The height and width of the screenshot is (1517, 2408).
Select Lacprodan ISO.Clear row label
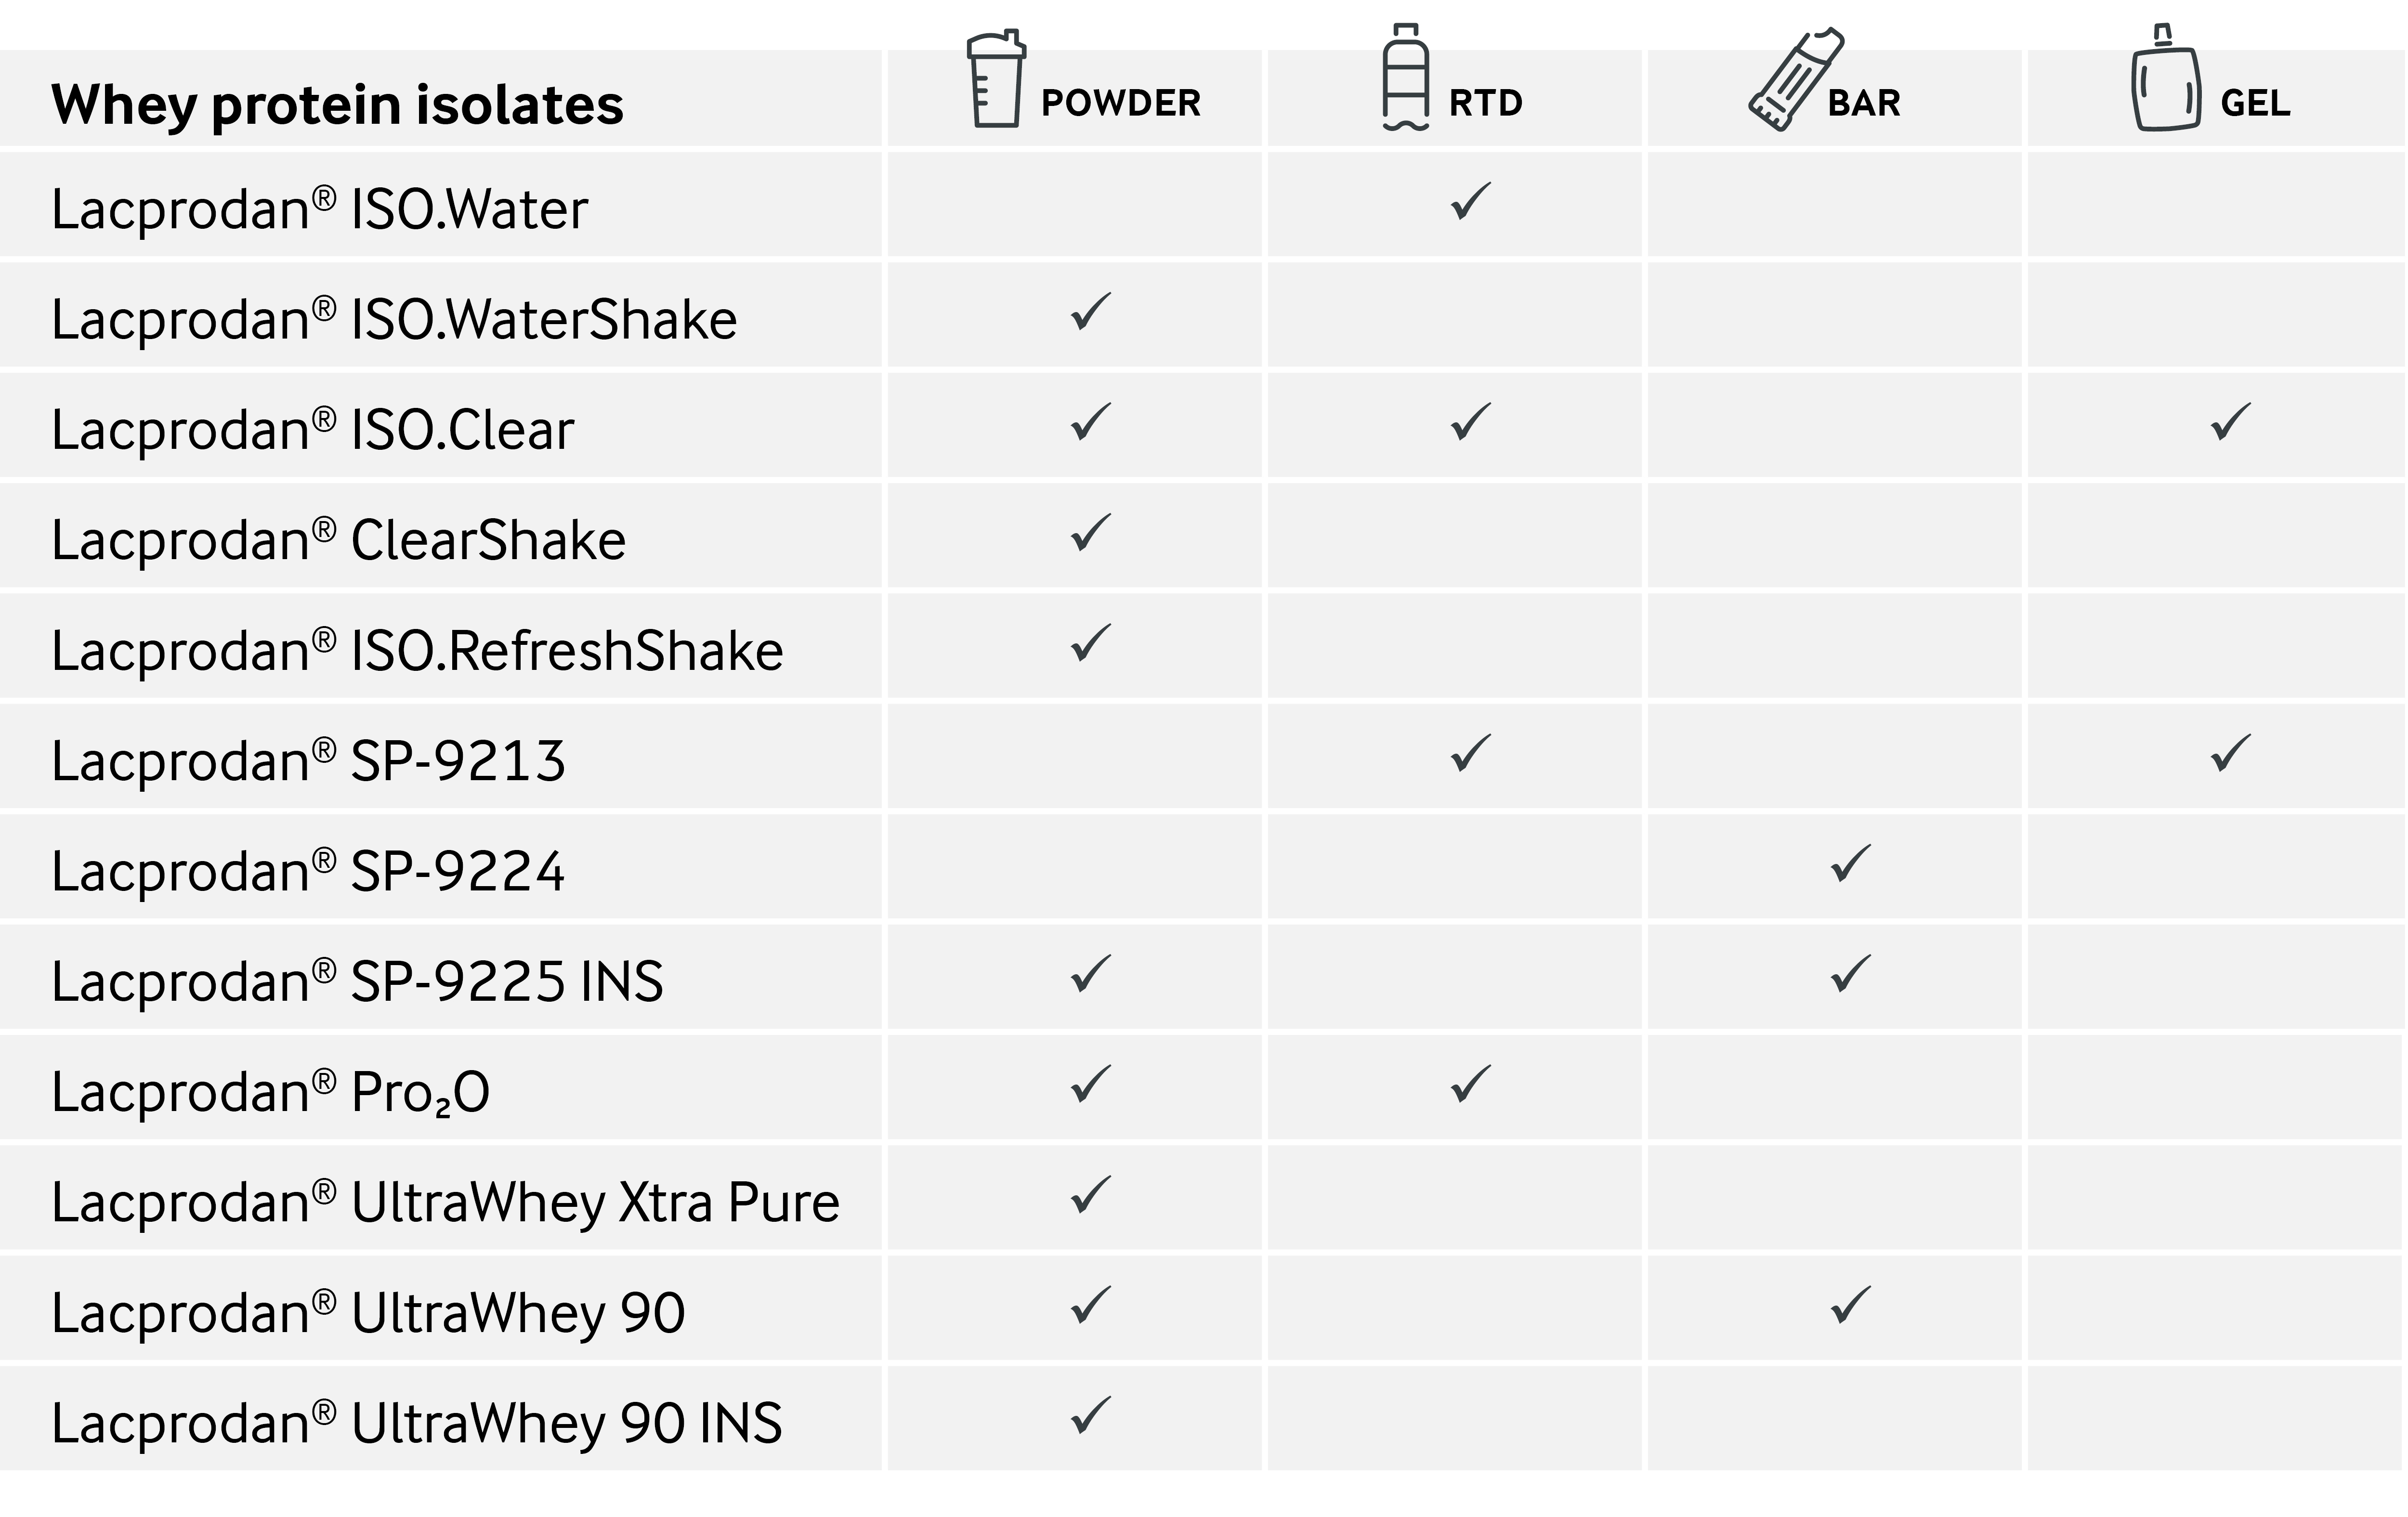point(312,430)
